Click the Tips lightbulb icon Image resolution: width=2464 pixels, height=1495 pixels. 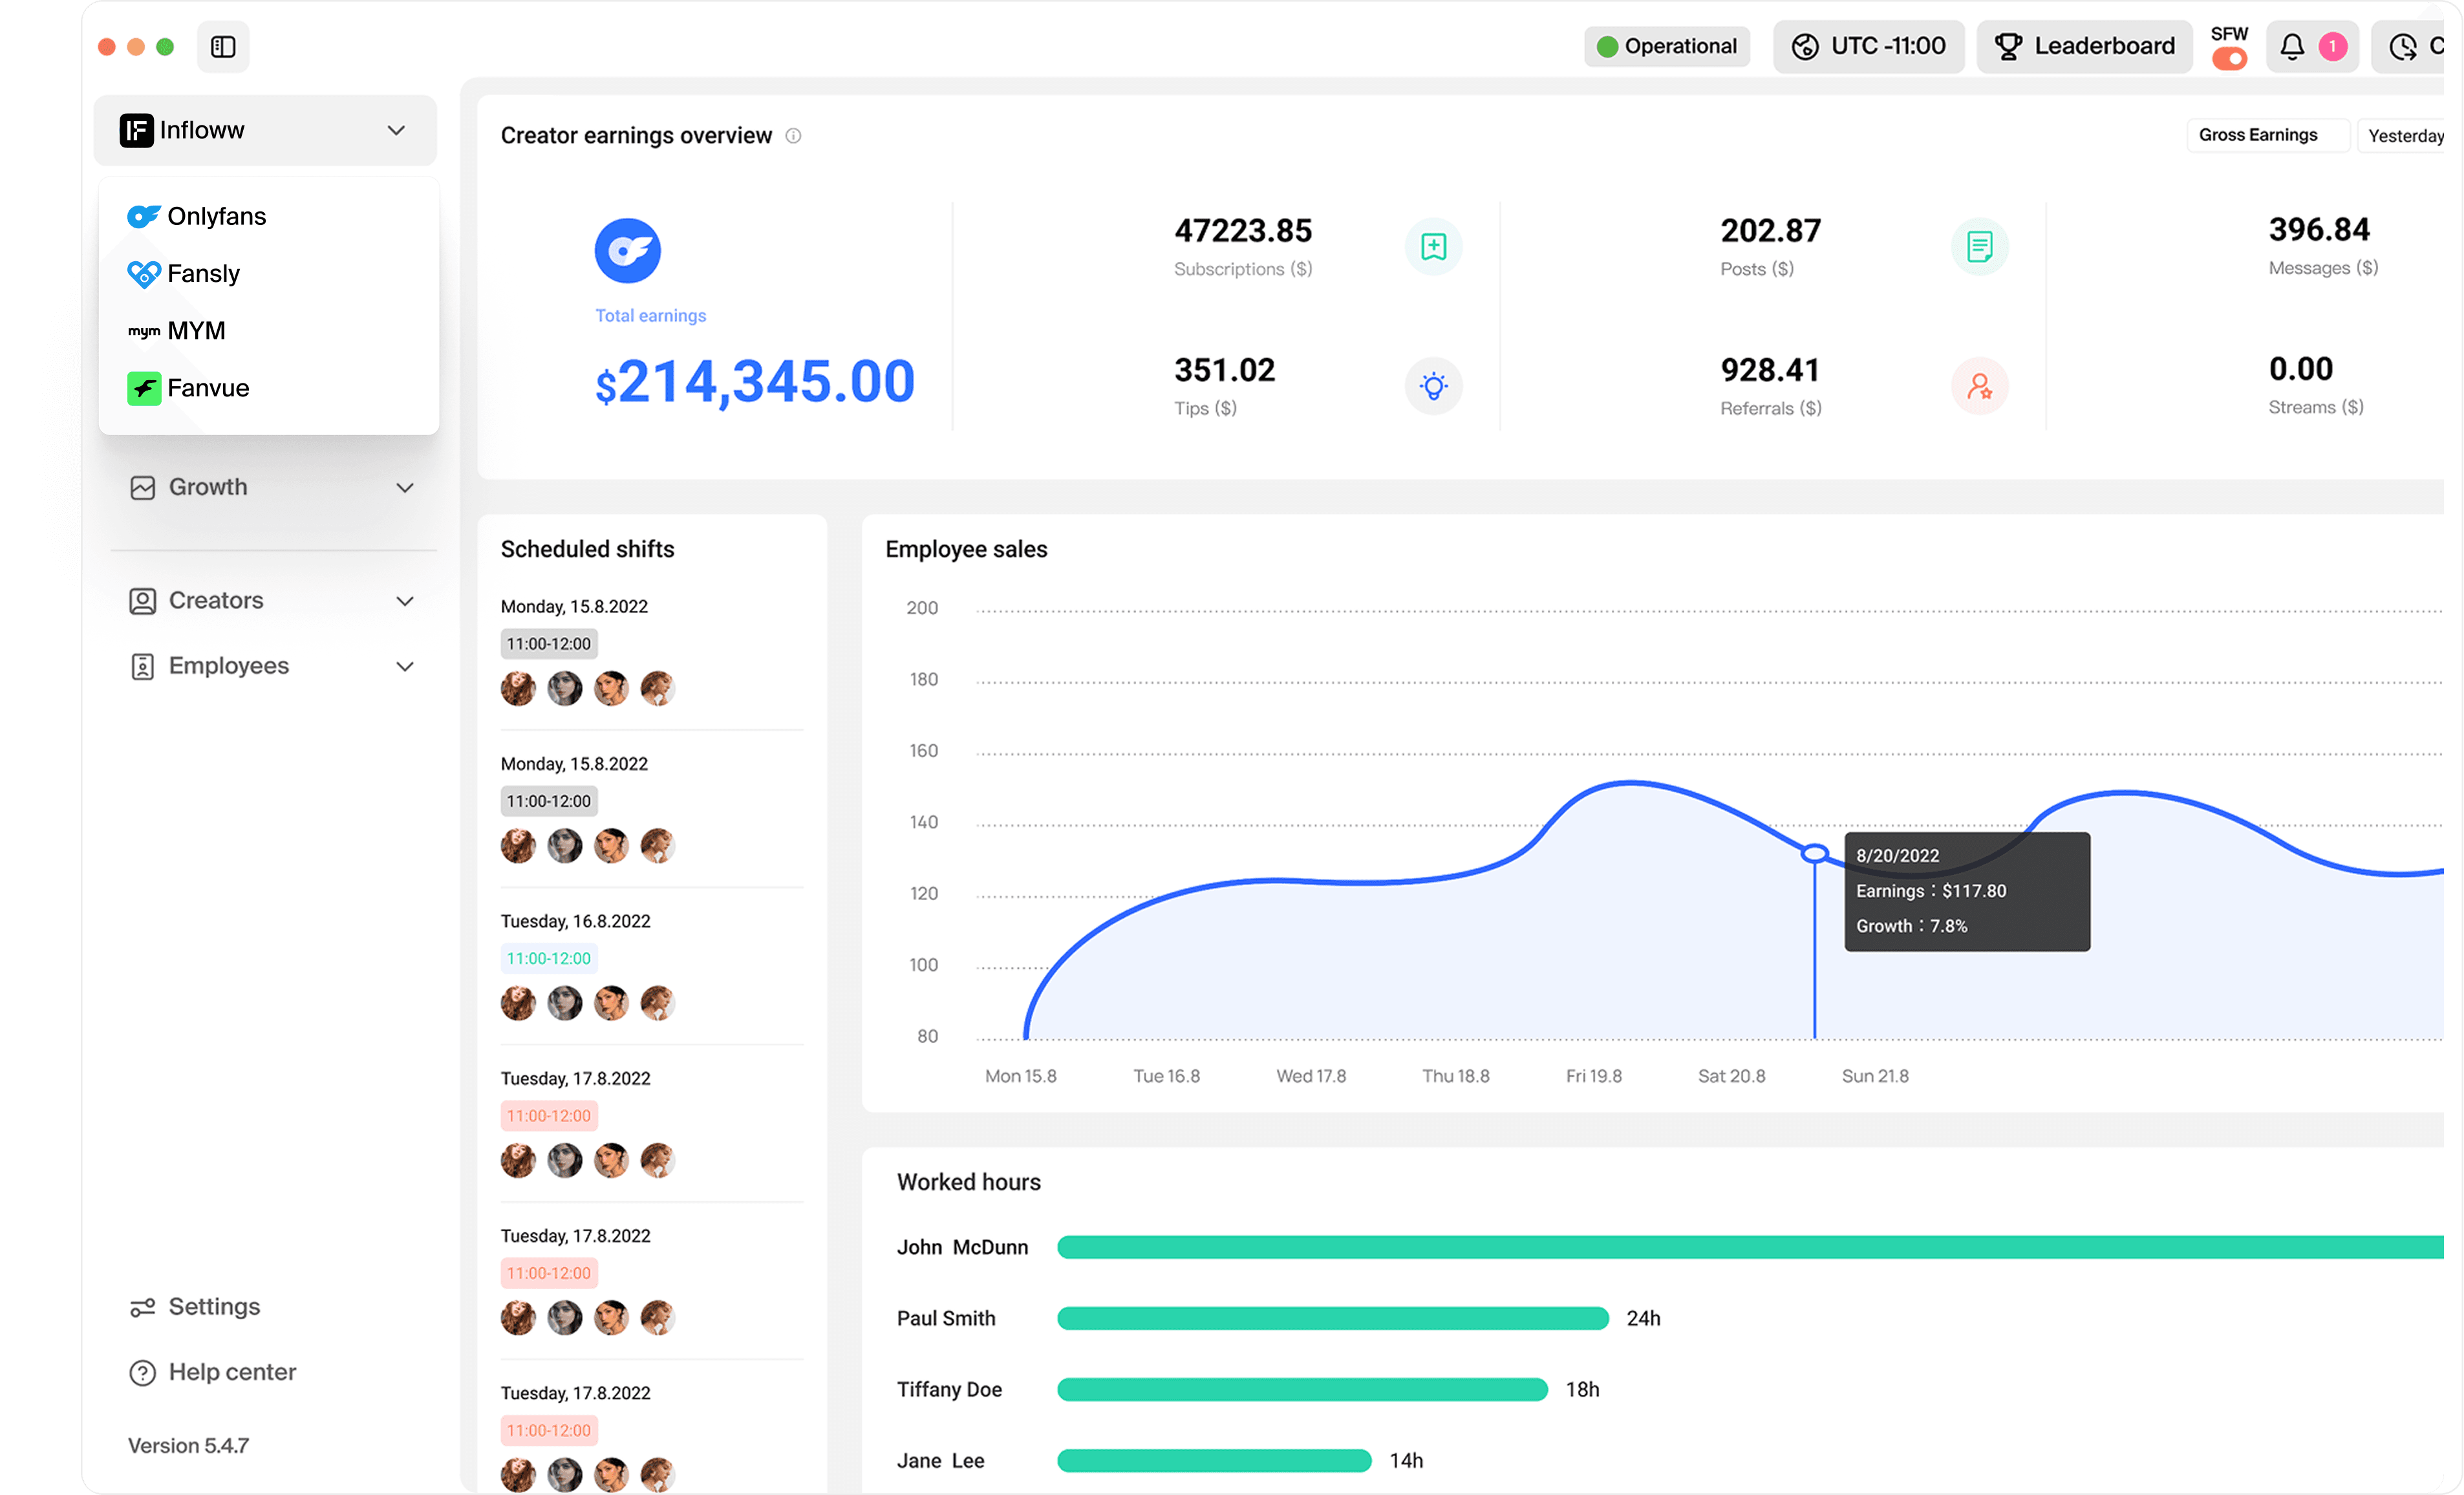click(x=1433, y=386)
